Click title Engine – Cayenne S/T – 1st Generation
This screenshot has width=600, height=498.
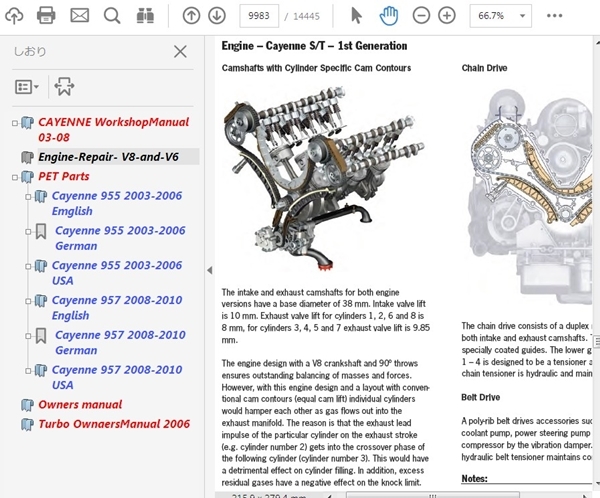[x=314, y=46]
